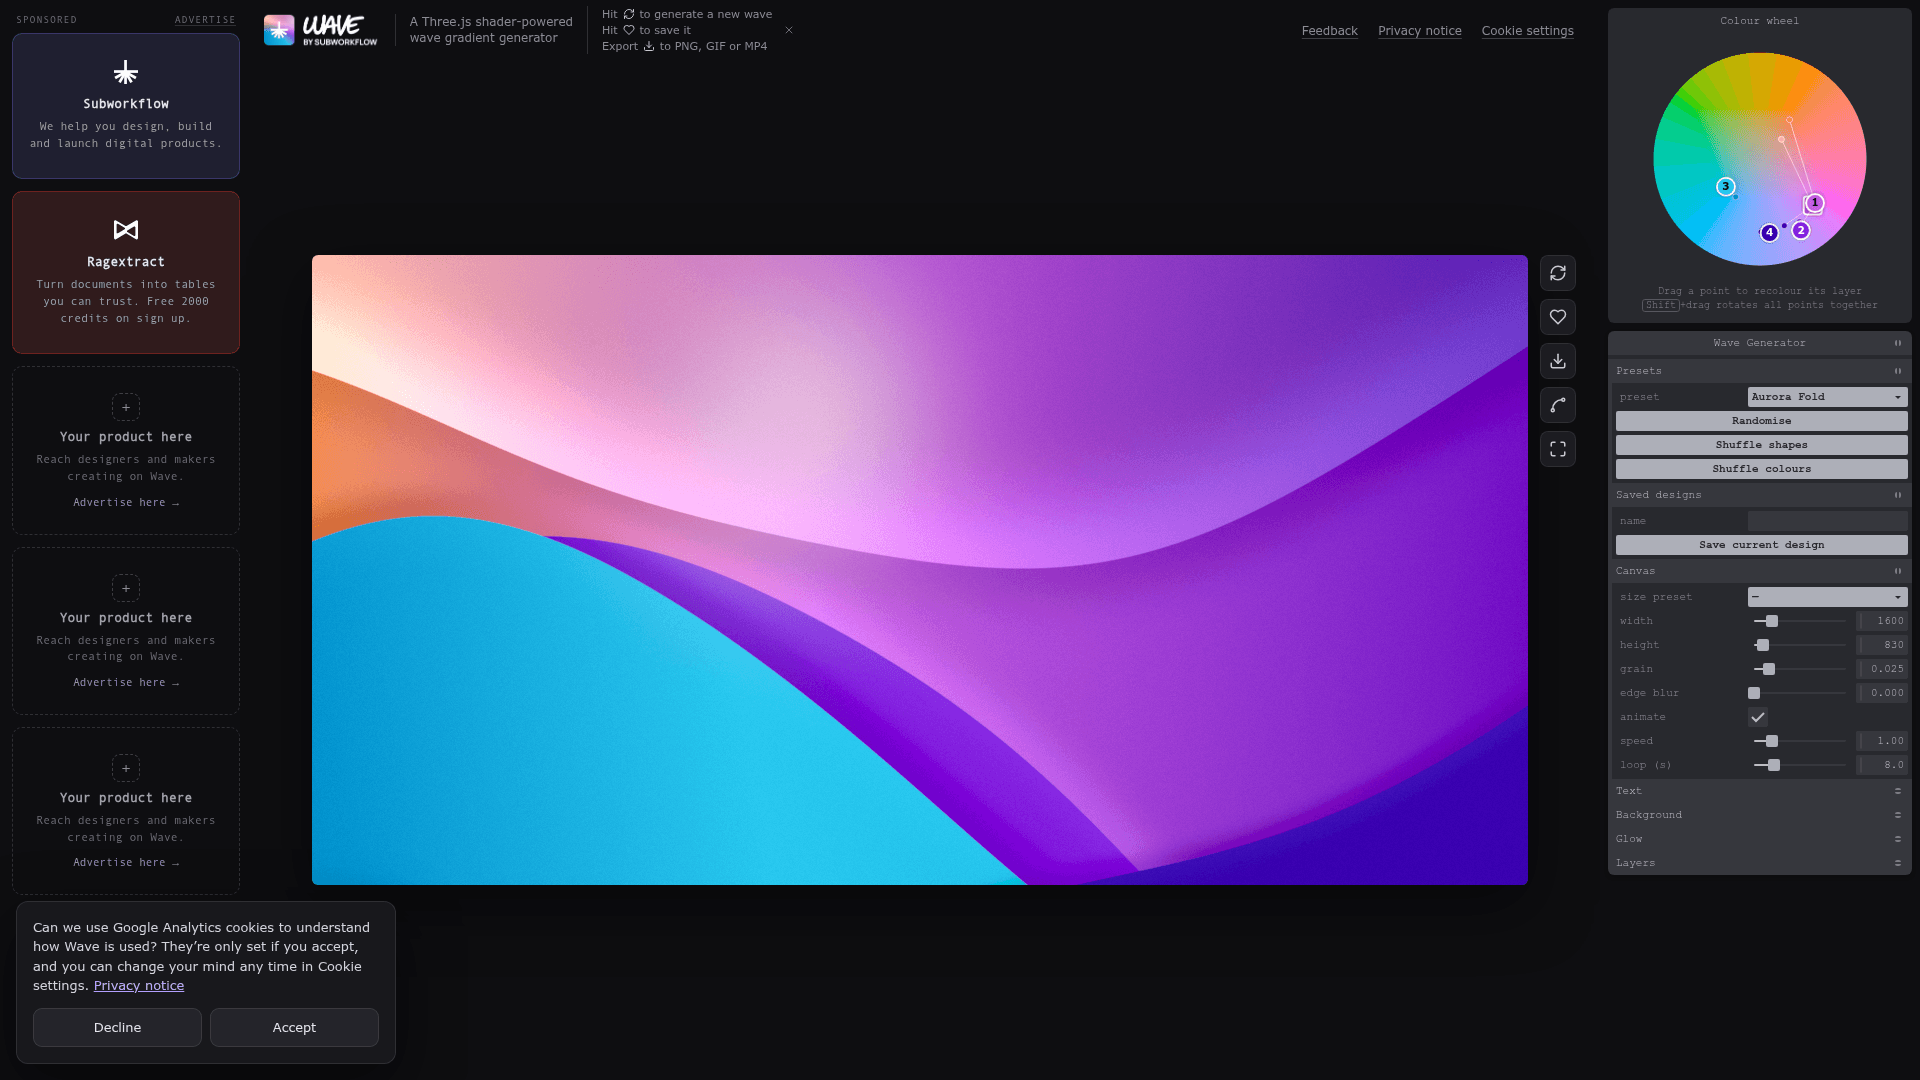1920x1080 pixels.
Task: Click the export download icon
Action: [1558, 361]
